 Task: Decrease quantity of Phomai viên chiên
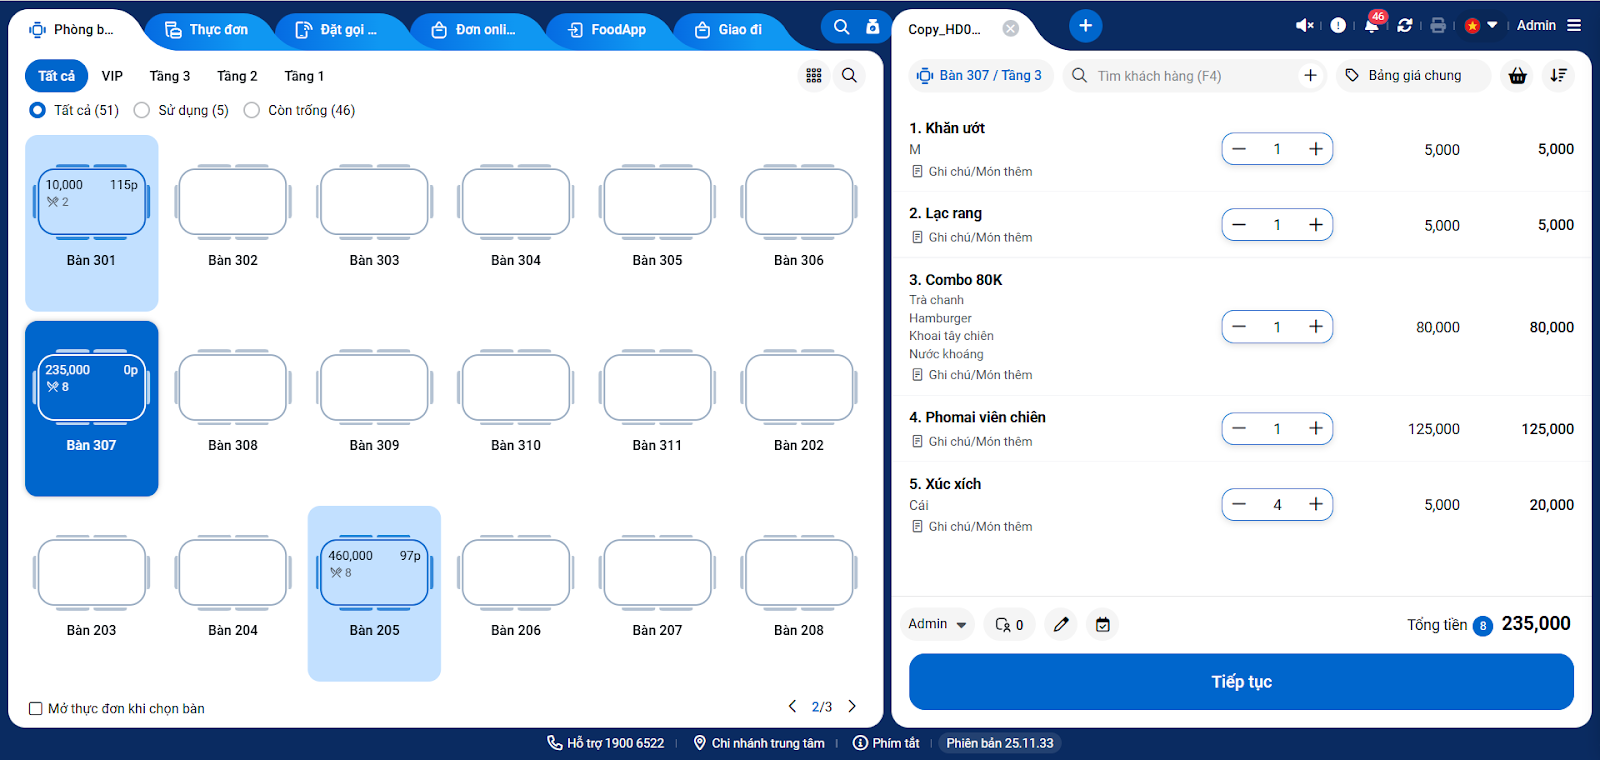tap(1239, 429)
